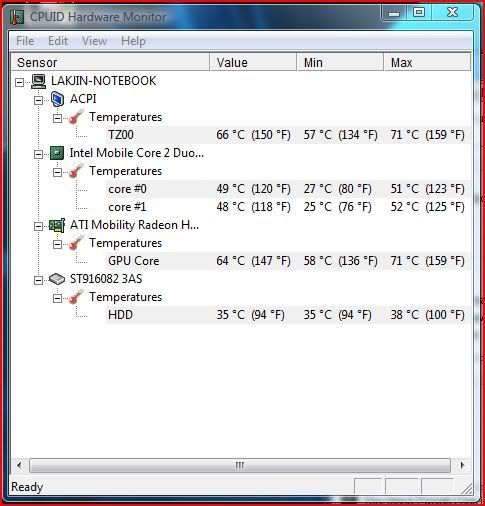Click the Value column header
This screenshot has height=506, width=485.
[x=253, y=62]
